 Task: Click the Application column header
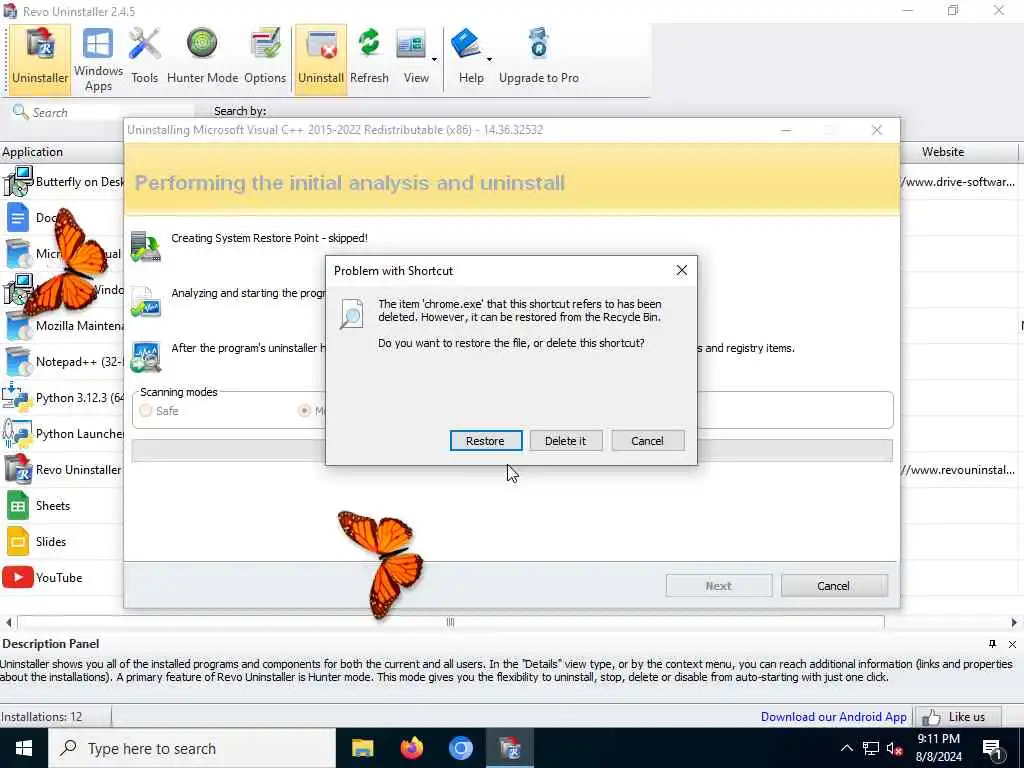coord(62,152)
